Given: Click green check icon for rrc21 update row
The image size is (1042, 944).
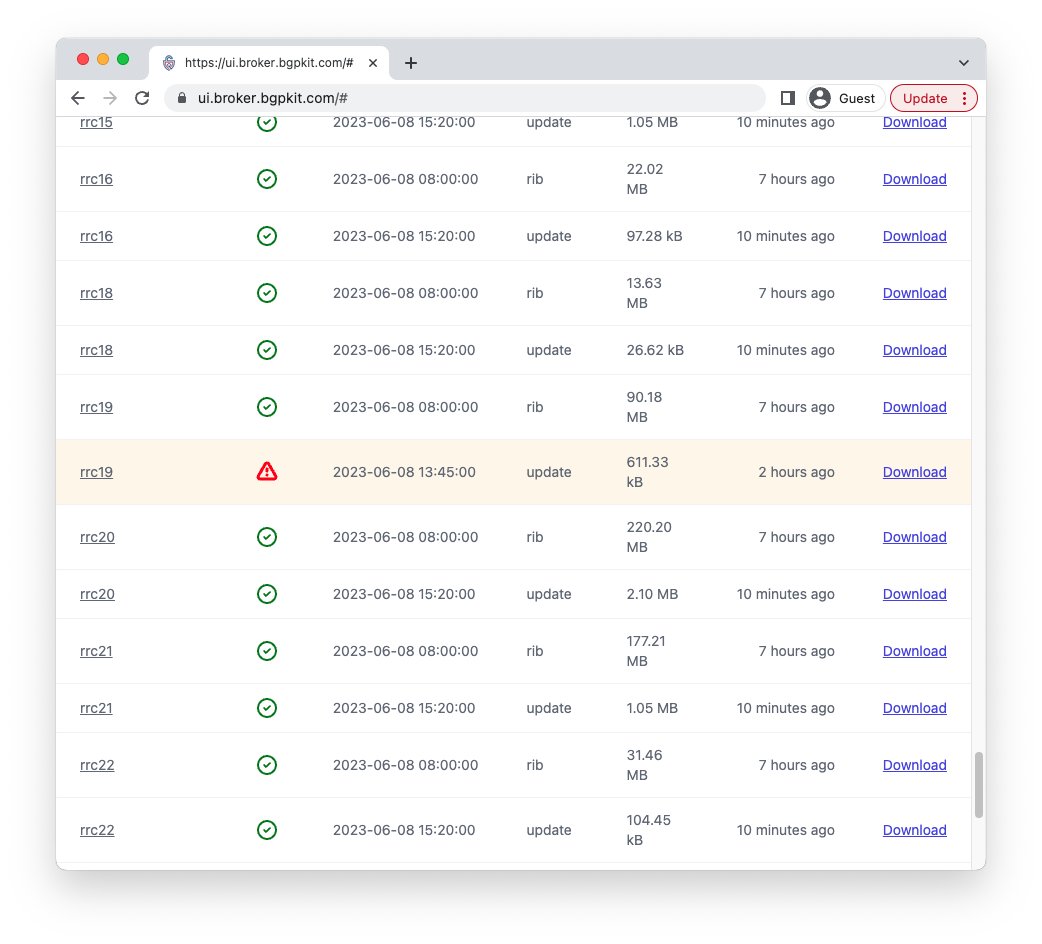Looking at the screenshot, I should tap(267, 708).
